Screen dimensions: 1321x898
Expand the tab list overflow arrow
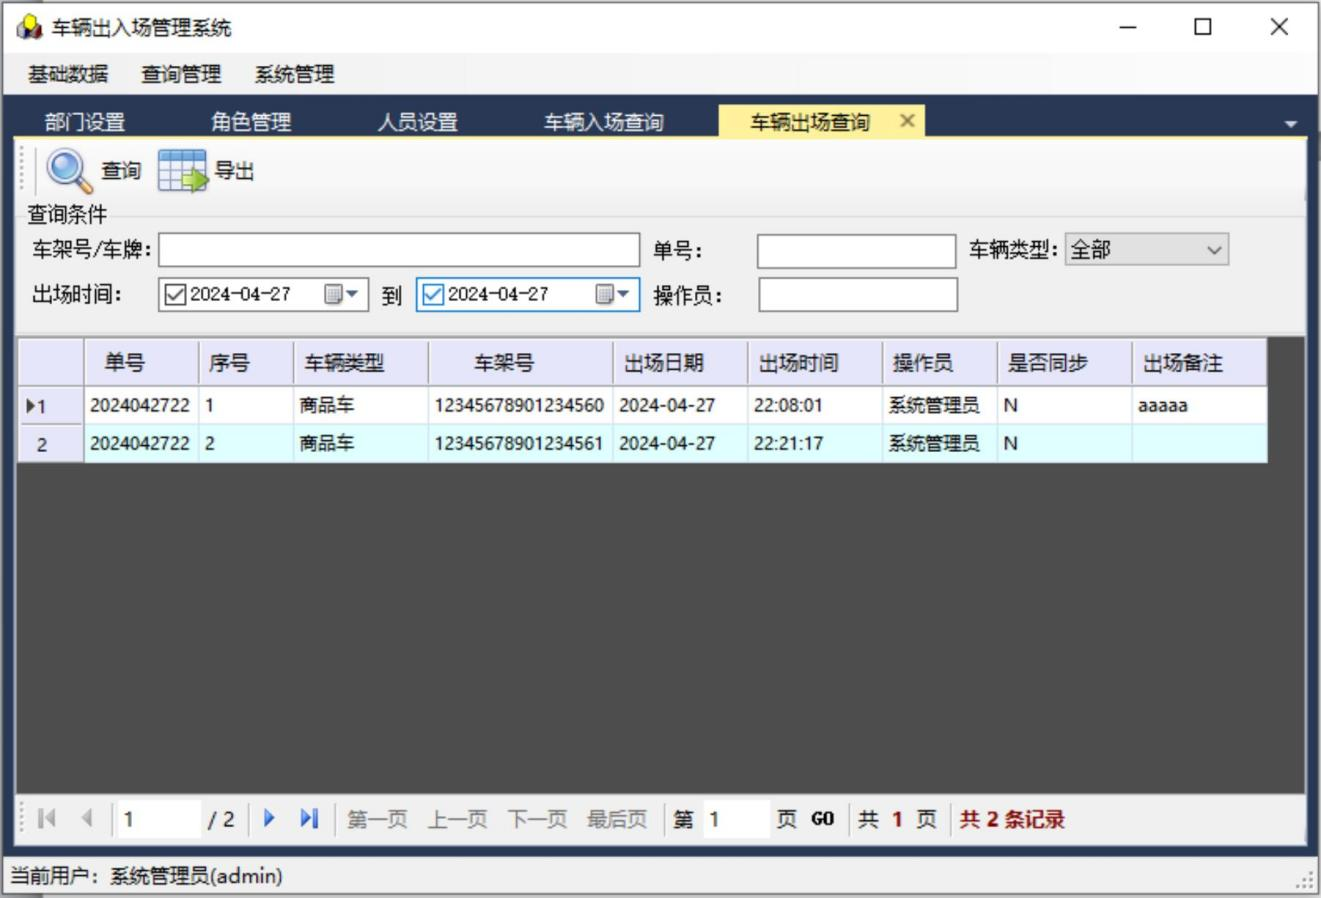coord(1290,124)
